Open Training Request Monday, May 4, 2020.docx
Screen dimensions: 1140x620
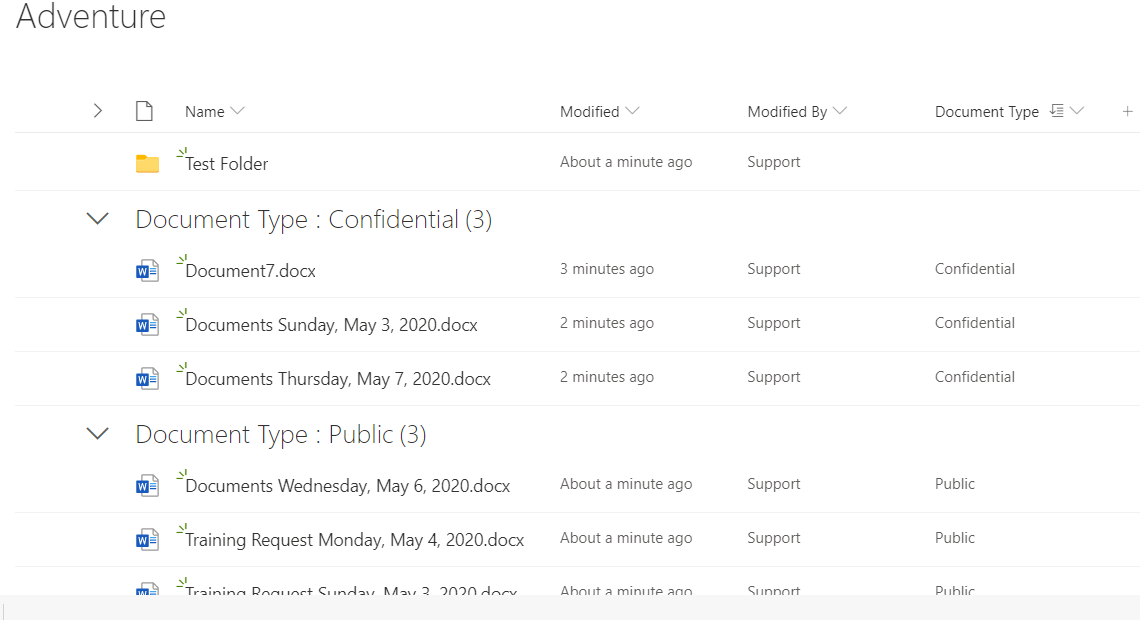354,540
